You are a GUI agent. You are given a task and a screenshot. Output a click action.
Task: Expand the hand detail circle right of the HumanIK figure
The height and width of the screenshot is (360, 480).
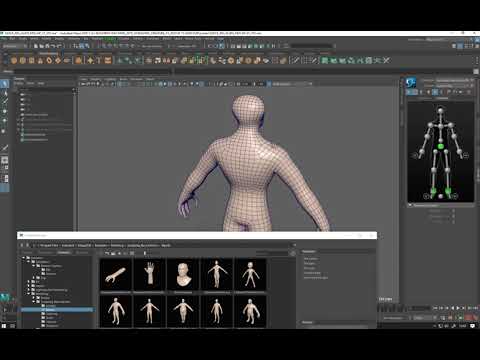pos(466,155)
